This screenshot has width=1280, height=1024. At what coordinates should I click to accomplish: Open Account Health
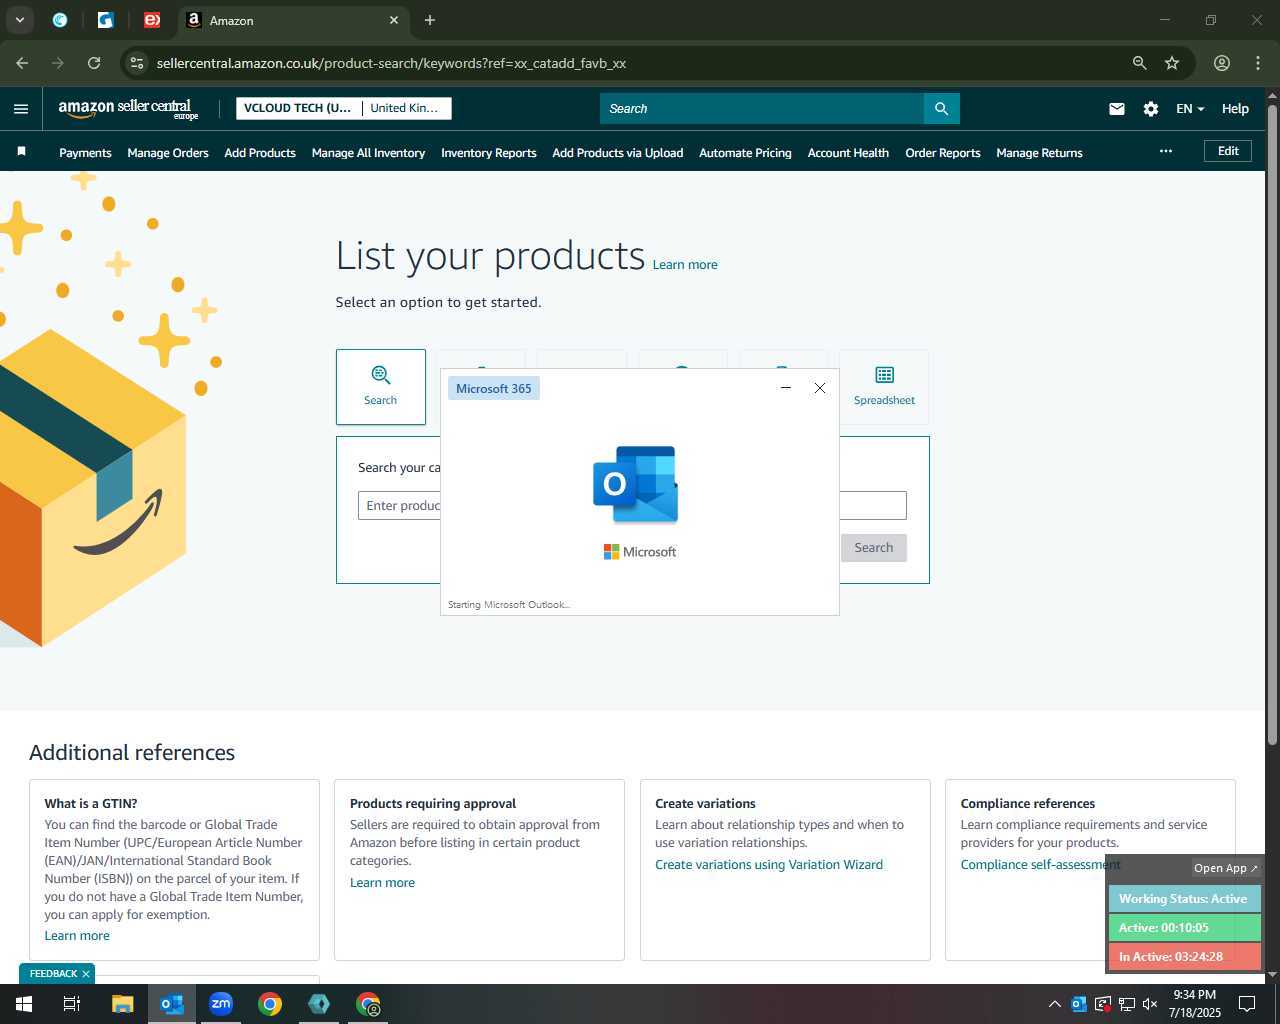(x=848, y=153)
